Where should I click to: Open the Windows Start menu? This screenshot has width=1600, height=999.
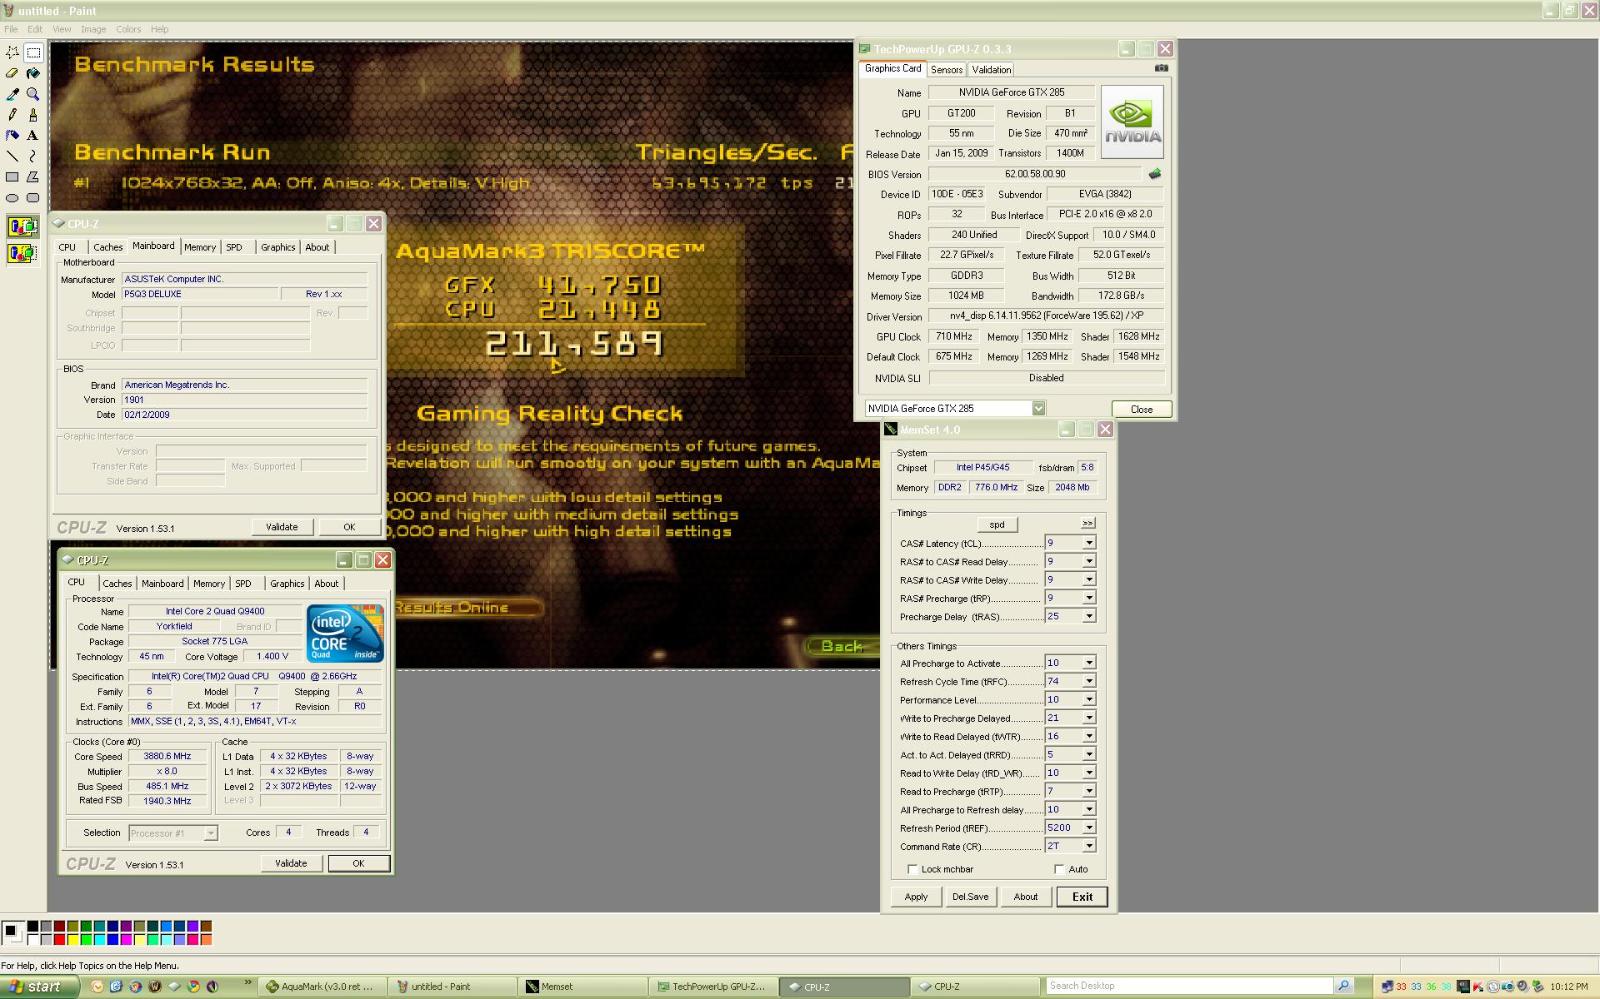pos(39,987)
